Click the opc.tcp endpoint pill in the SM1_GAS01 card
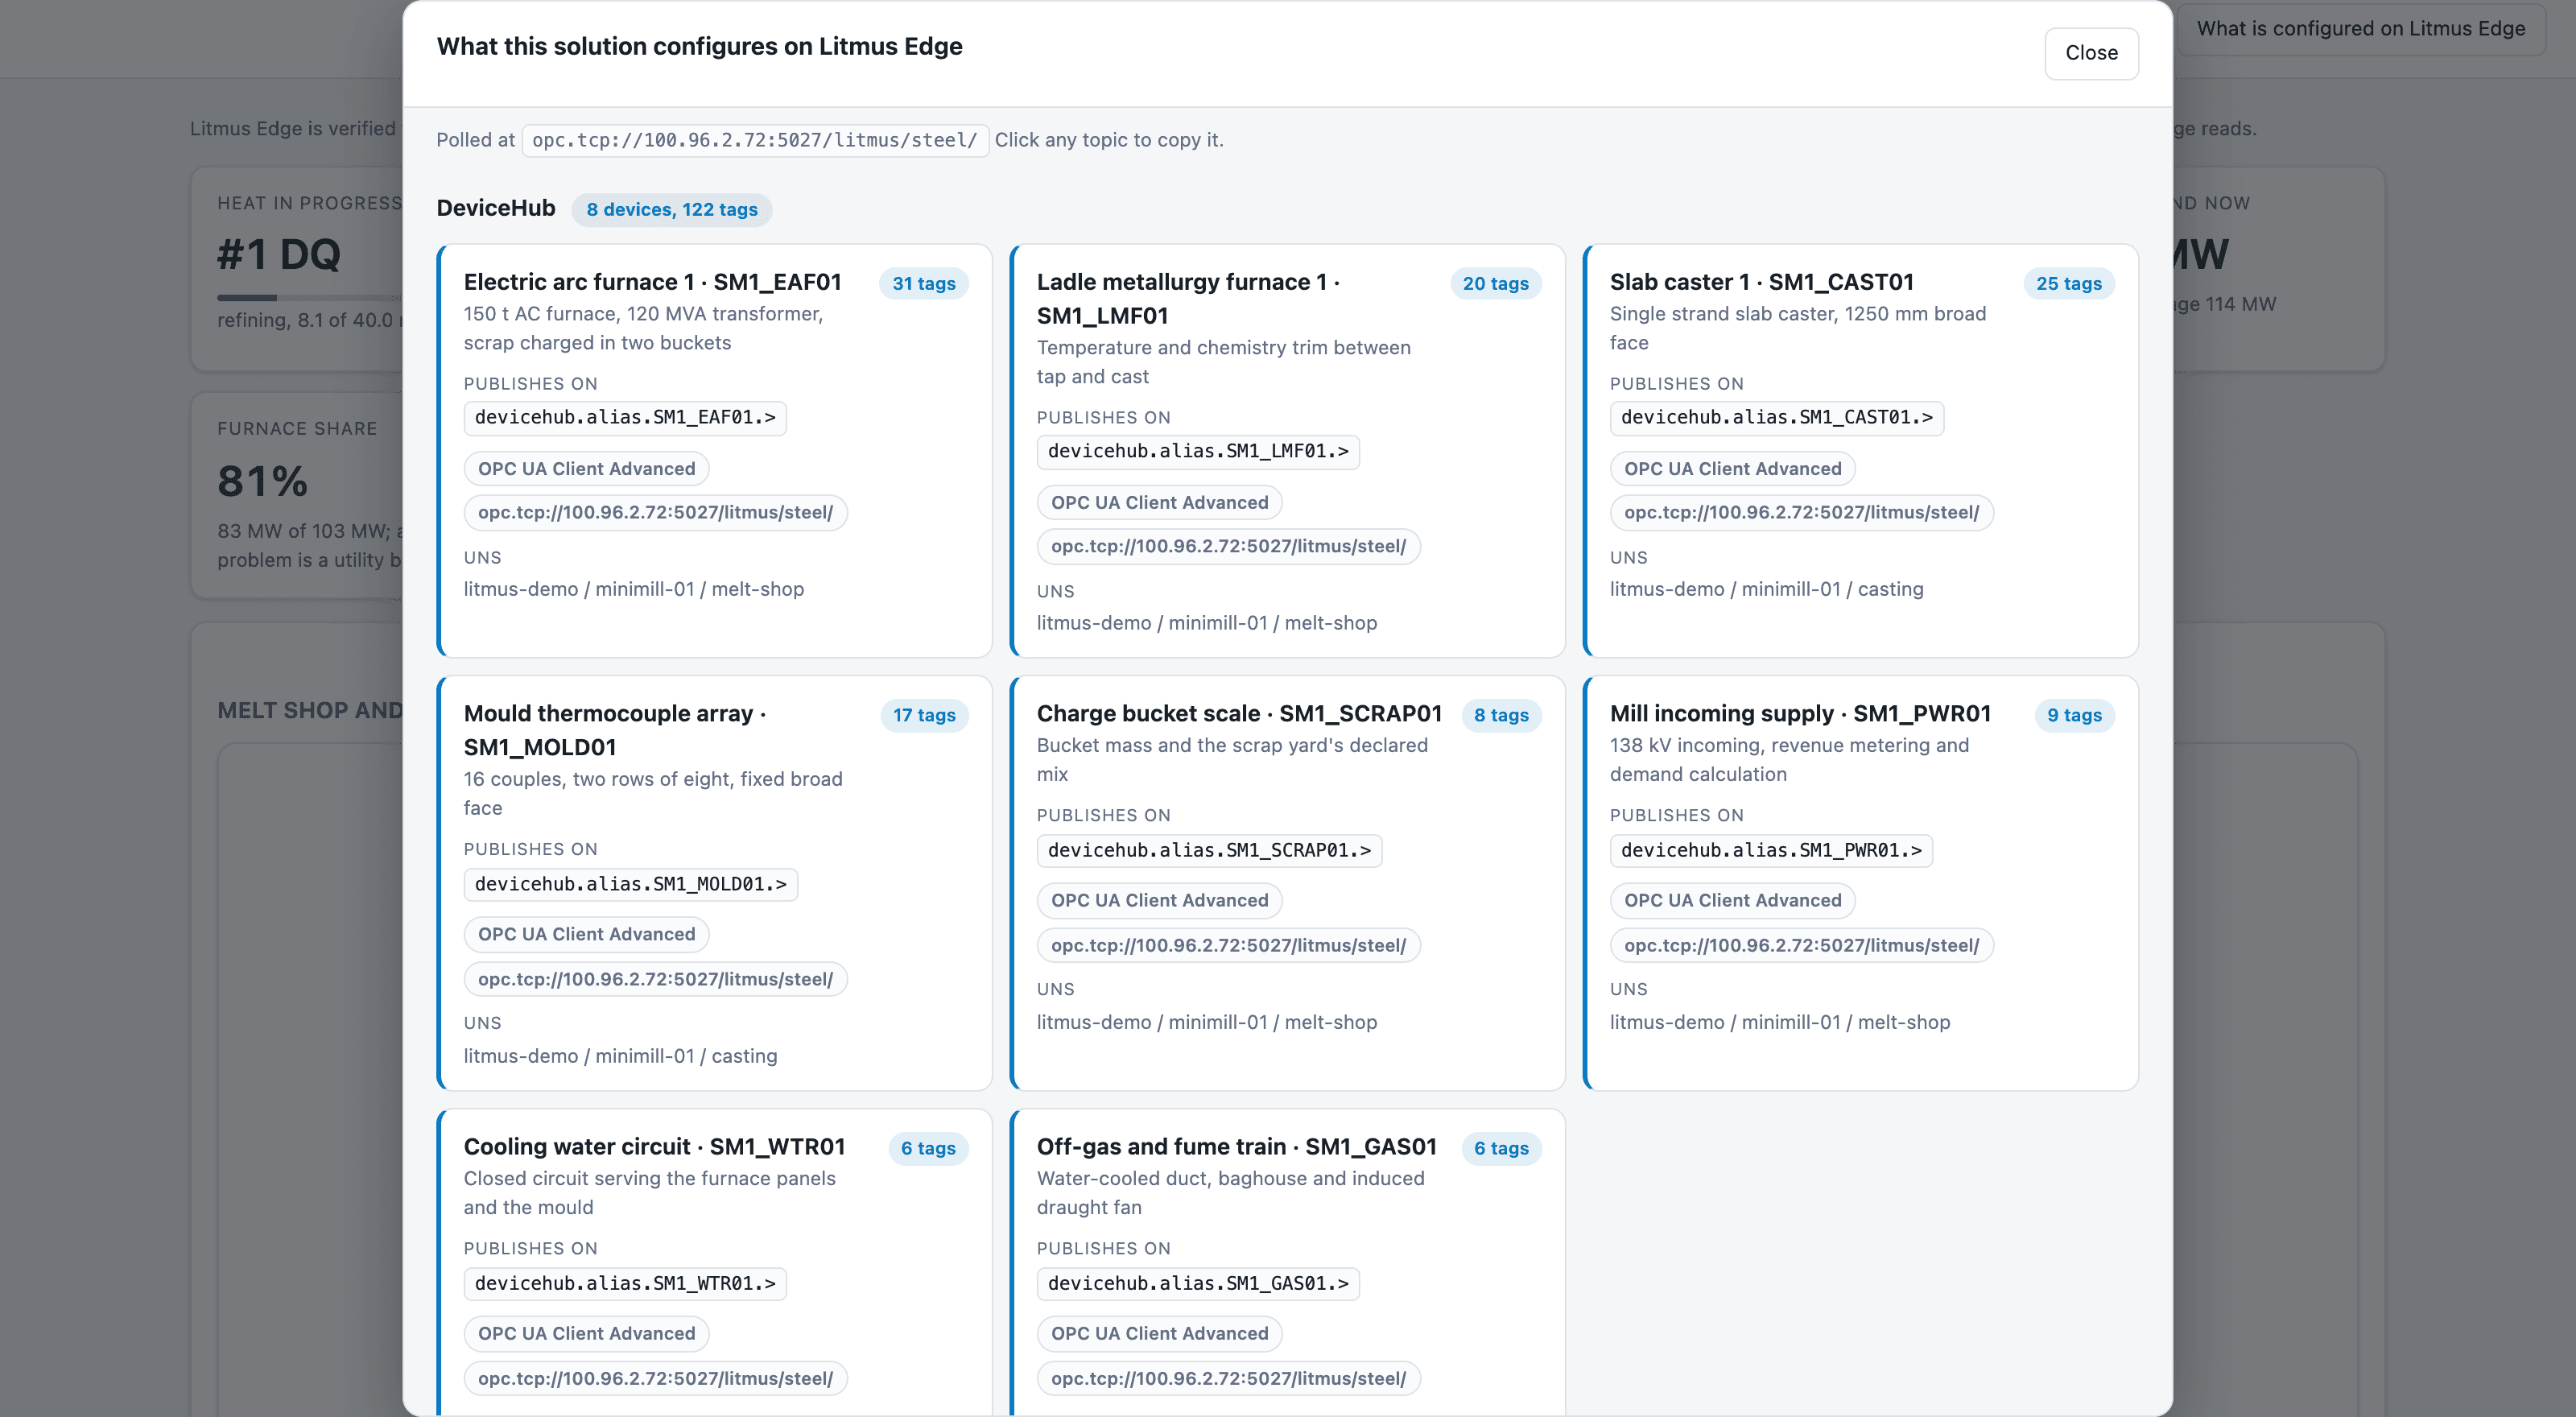2576x1417 pixels. [x=1228, y=1379]
